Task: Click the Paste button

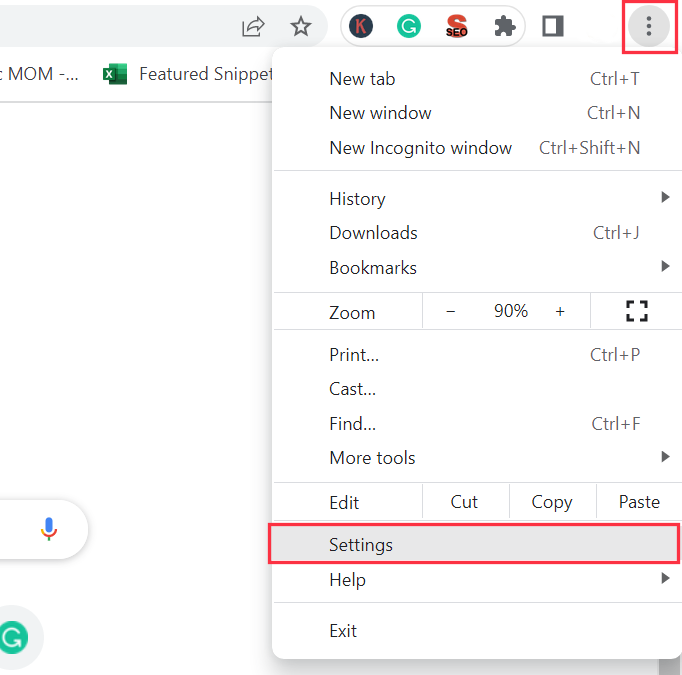Action: tap(639, 502)
